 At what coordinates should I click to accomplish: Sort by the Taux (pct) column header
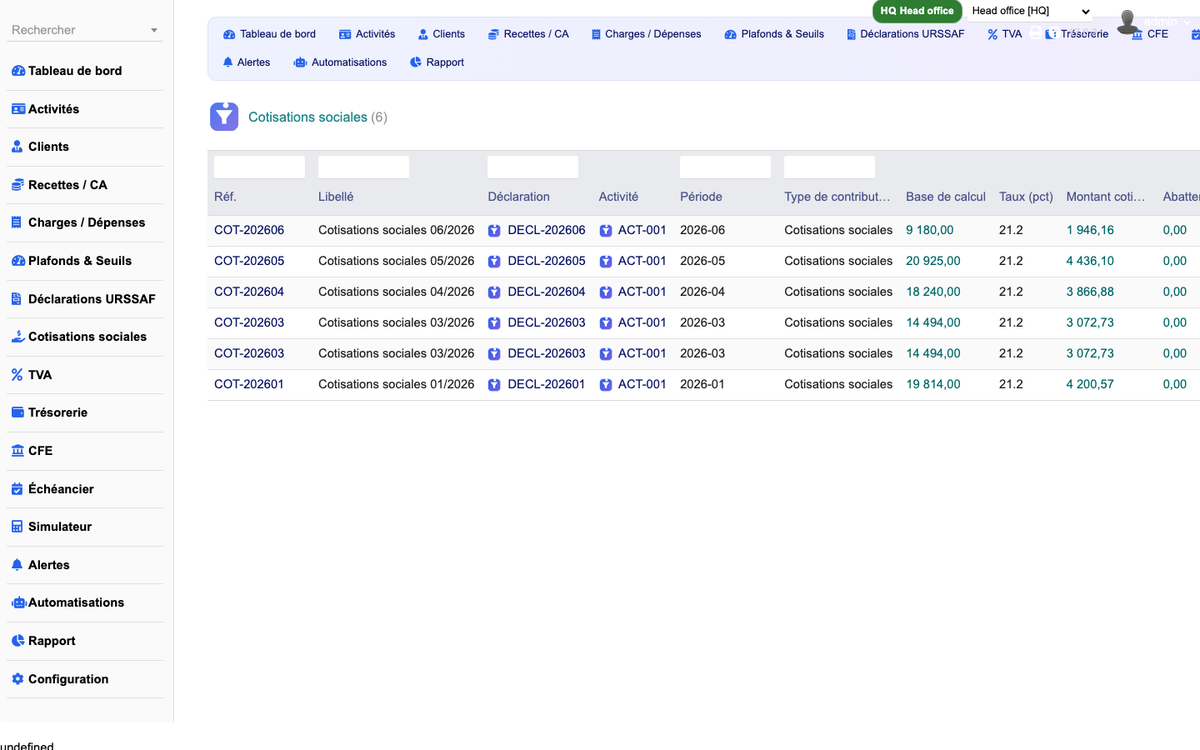click(x=1026, y=197)
